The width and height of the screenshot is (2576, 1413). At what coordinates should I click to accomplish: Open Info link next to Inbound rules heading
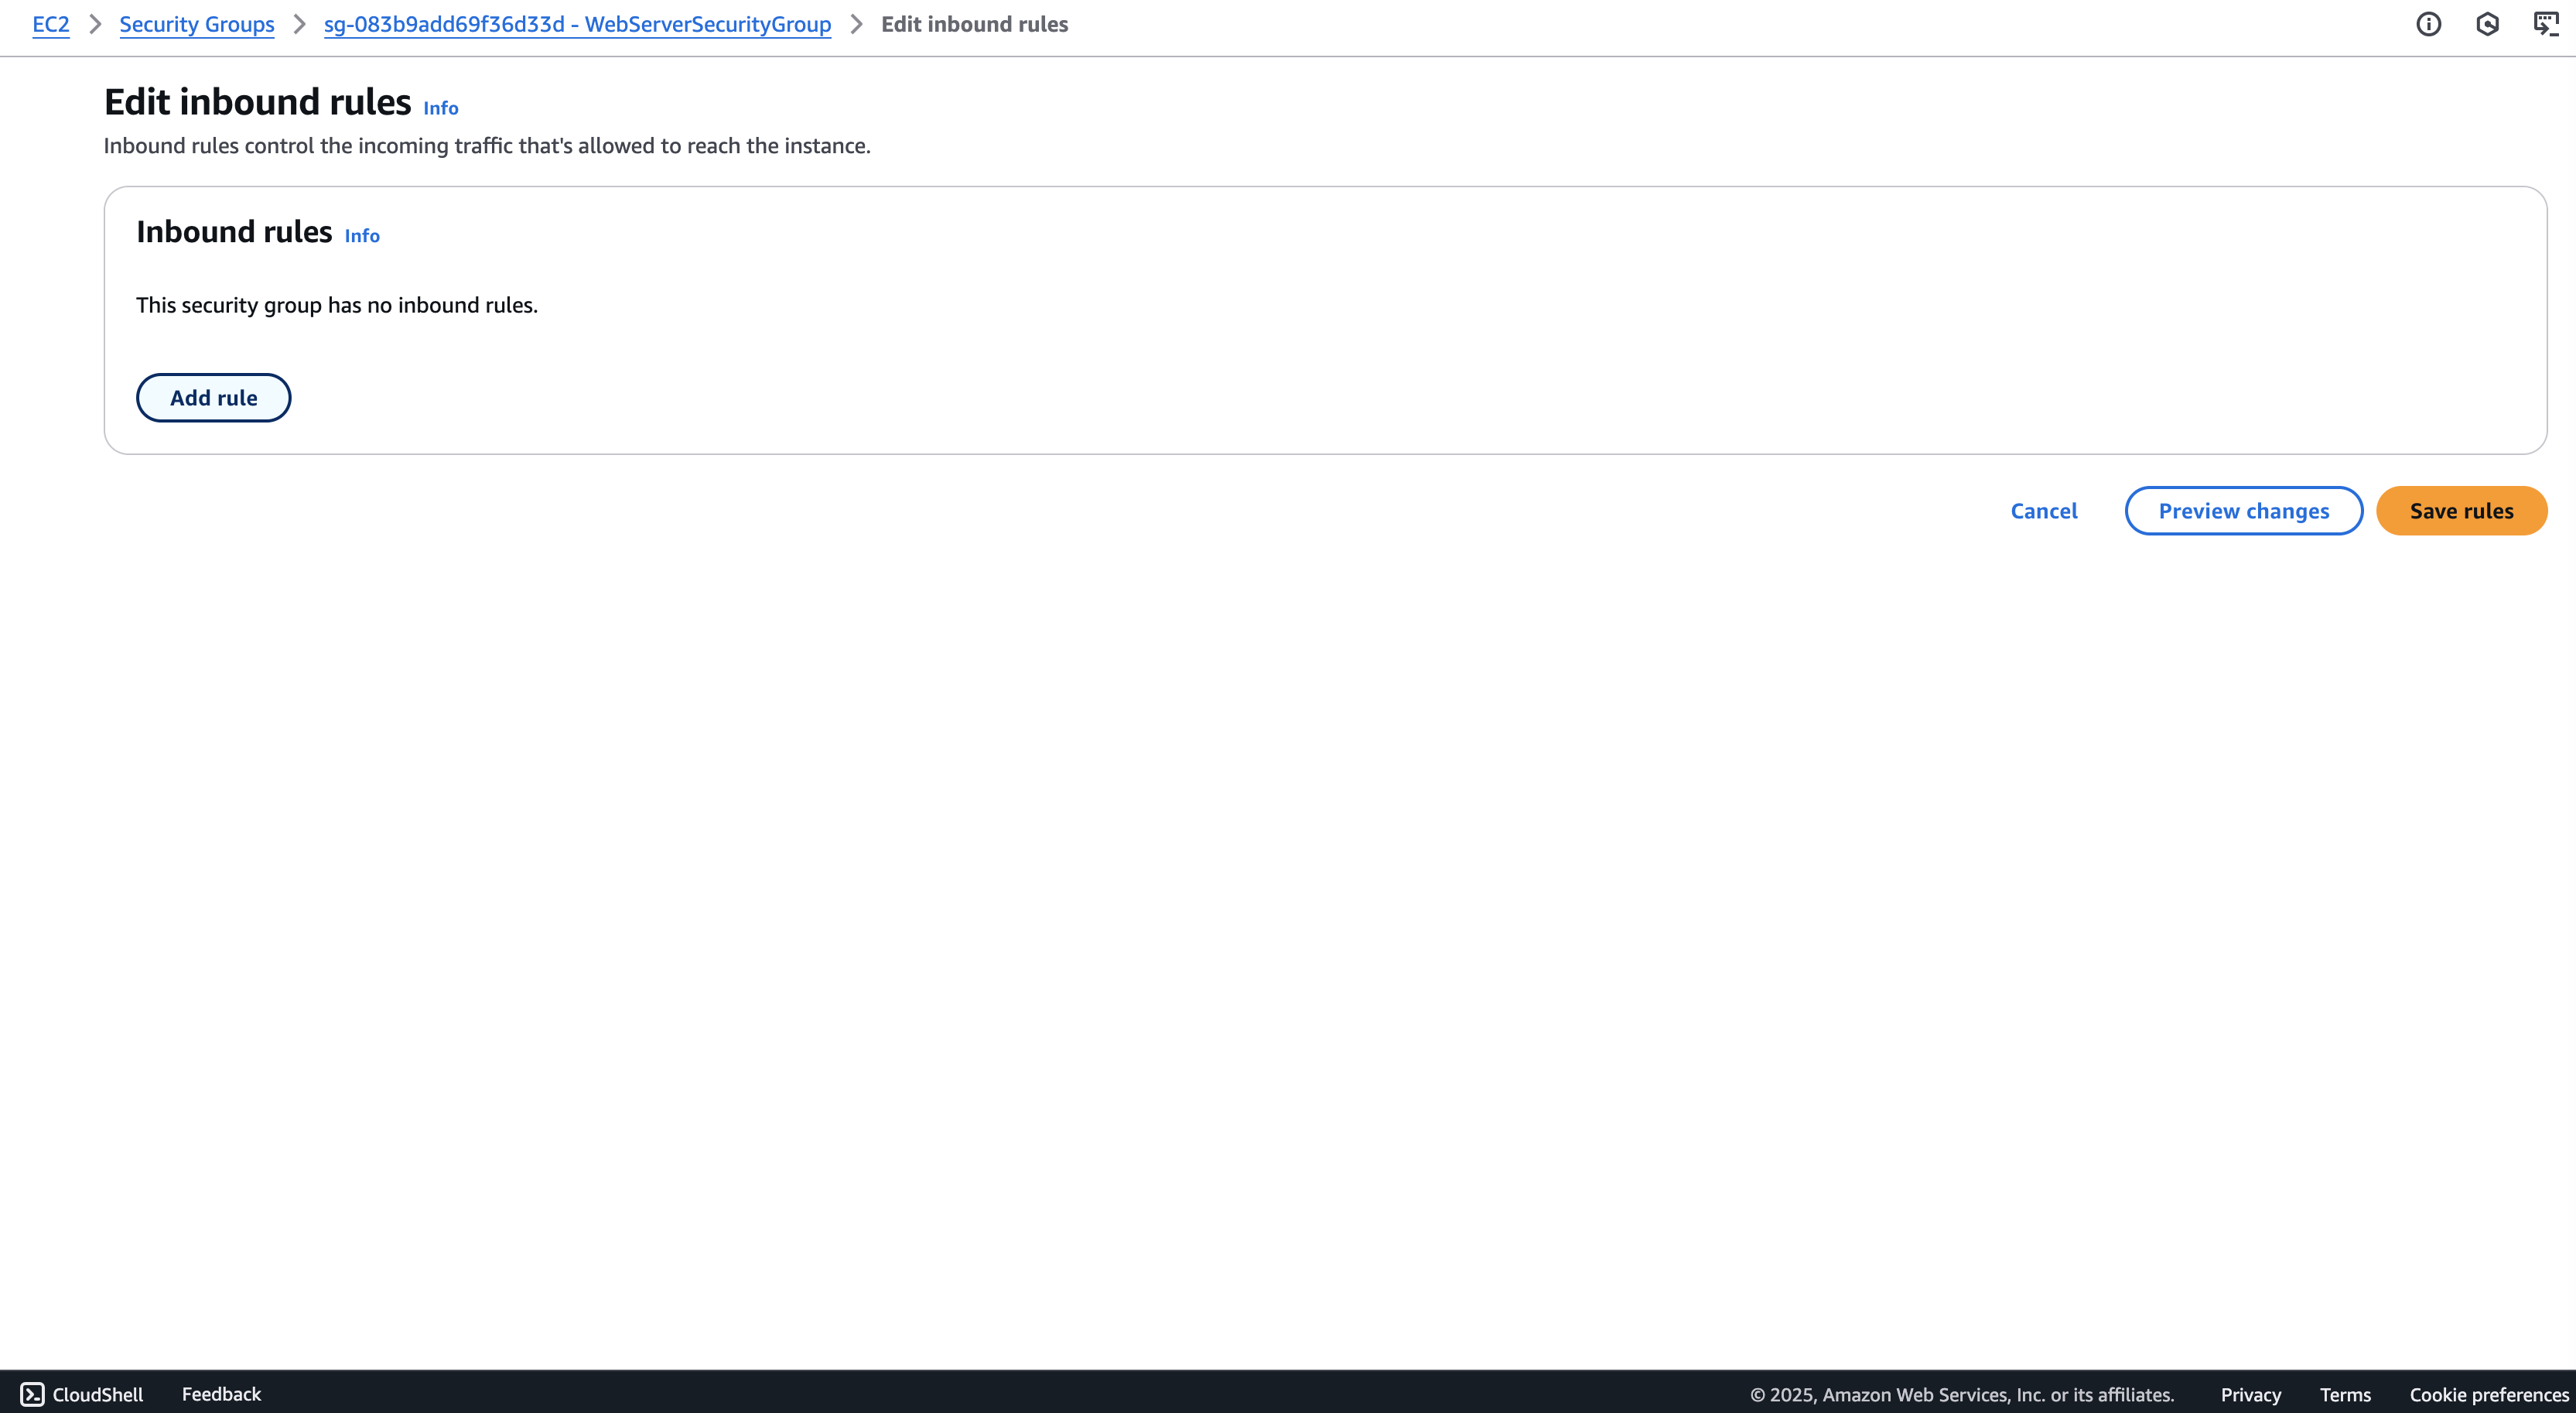pyautogui.click(x=362, y=236)
